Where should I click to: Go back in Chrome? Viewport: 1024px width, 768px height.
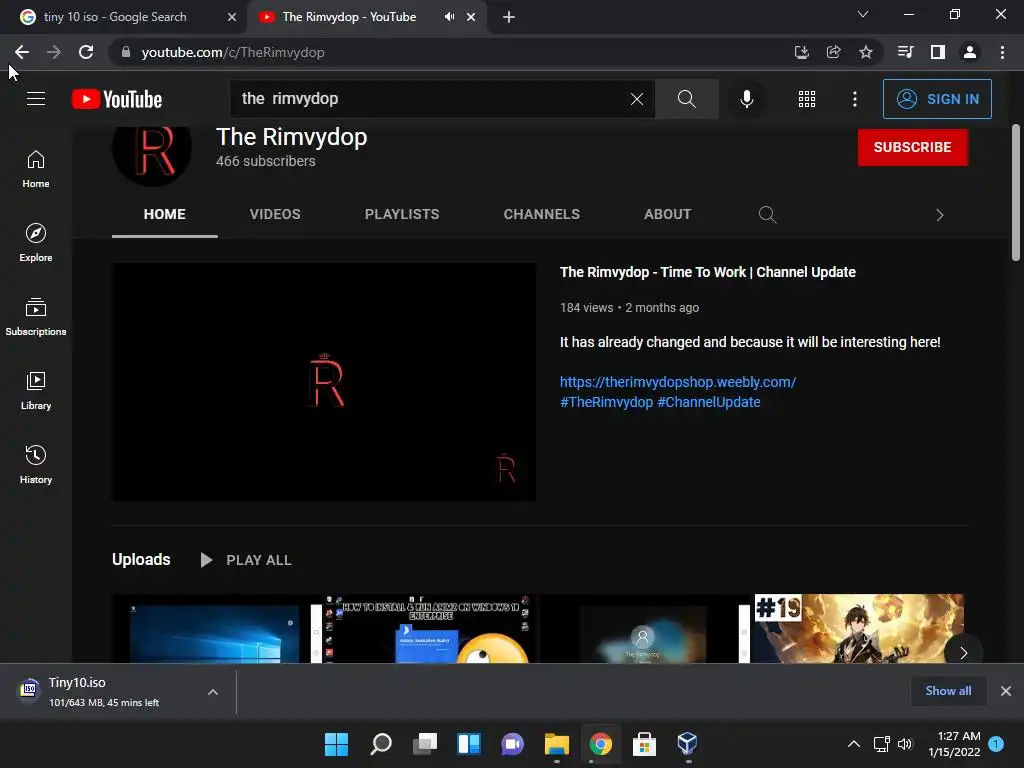coord(22,52)
